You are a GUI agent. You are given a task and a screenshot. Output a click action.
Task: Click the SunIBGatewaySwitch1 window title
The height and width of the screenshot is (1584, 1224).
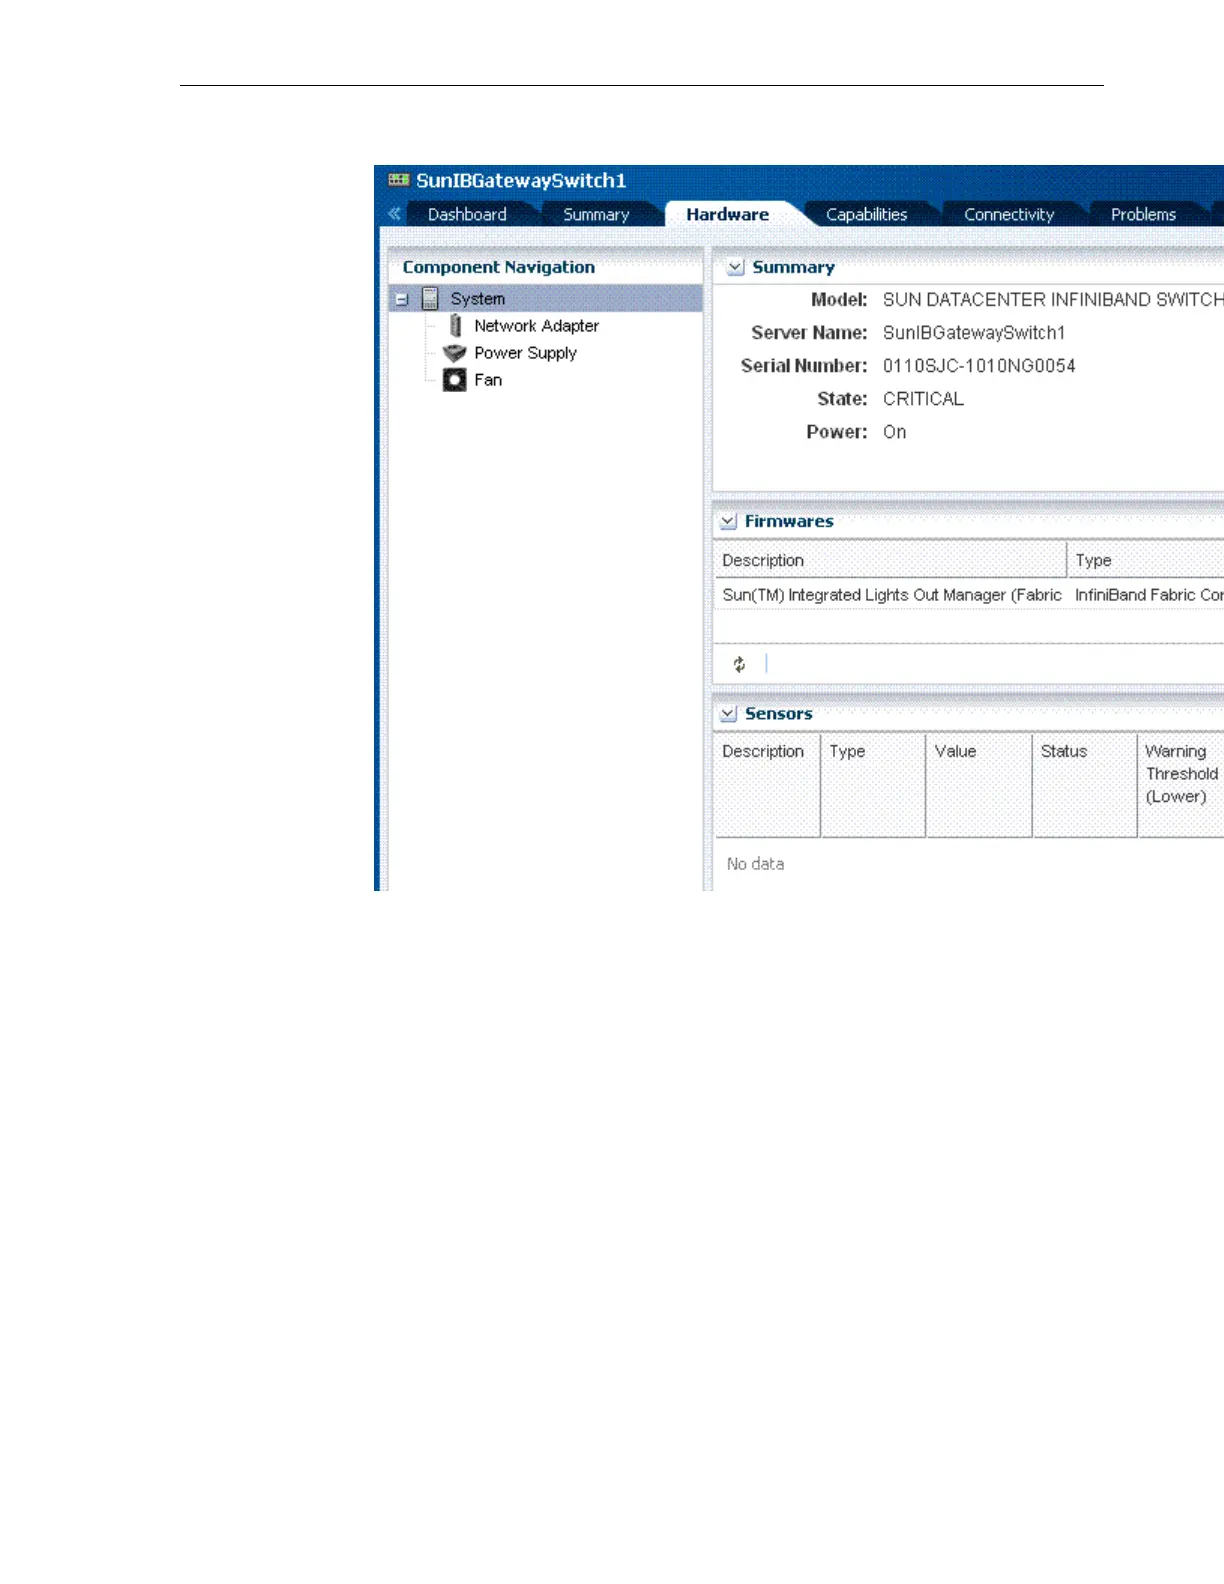pyautogui.click(x=521, y=180)
